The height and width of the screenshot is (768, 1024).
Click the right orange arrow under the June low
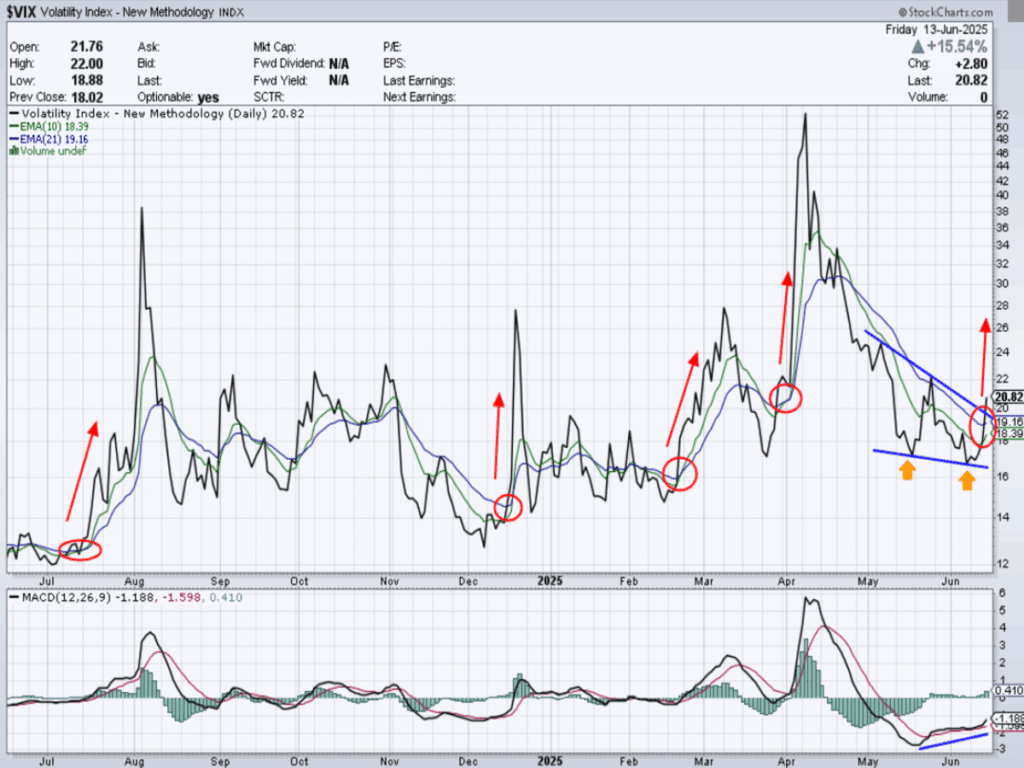click(967, 480)
